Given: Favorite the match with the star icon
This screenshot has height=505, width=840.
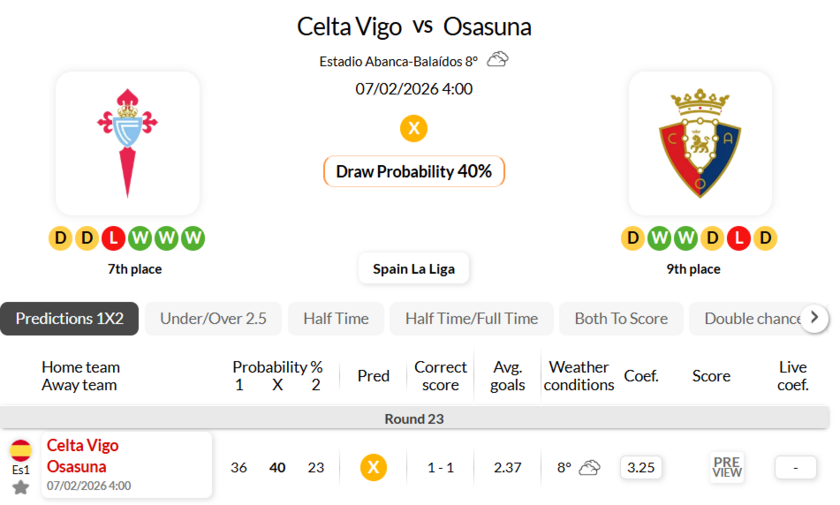Looking at the screenshot, I should click(20, 487).
